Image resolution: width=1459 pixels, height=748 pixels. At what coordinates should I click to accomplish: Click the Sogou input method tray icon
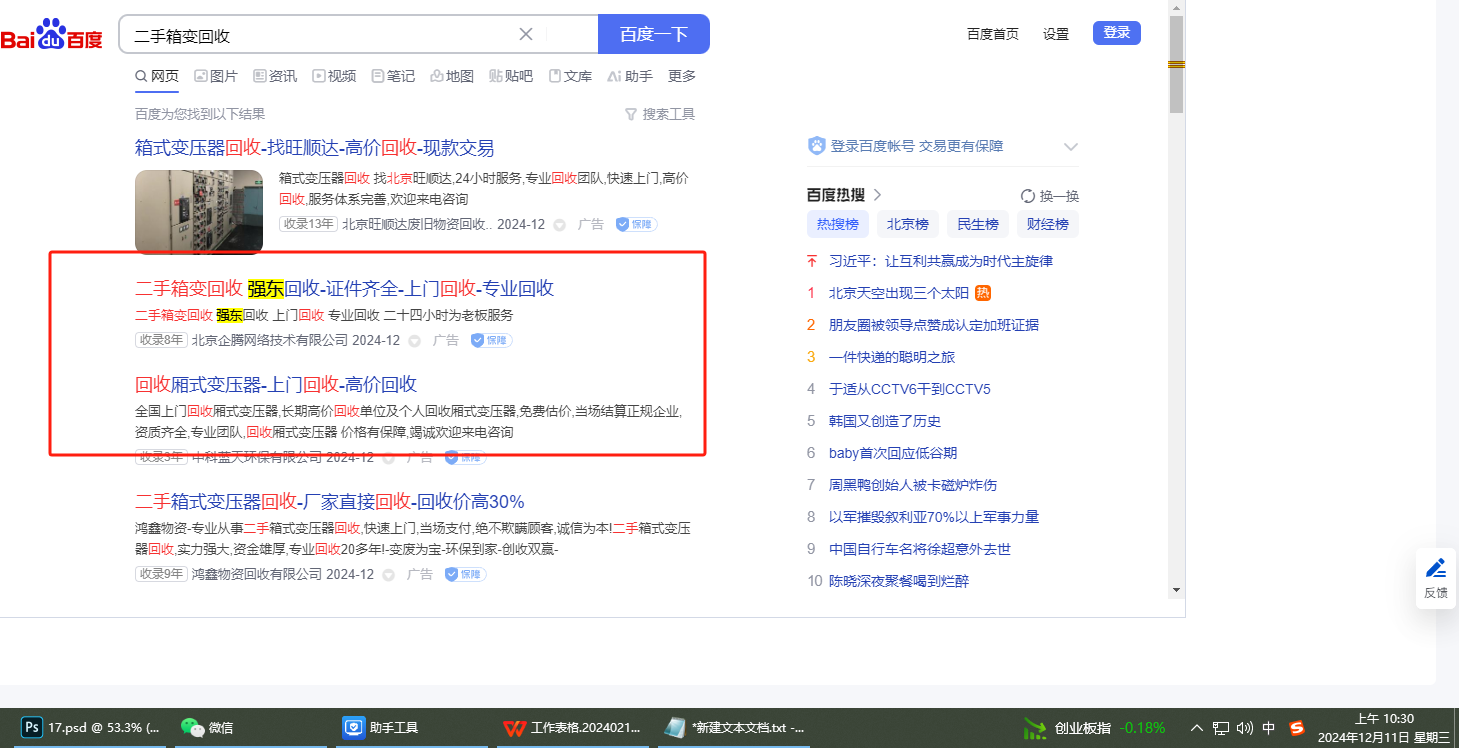pos(1297,728)
